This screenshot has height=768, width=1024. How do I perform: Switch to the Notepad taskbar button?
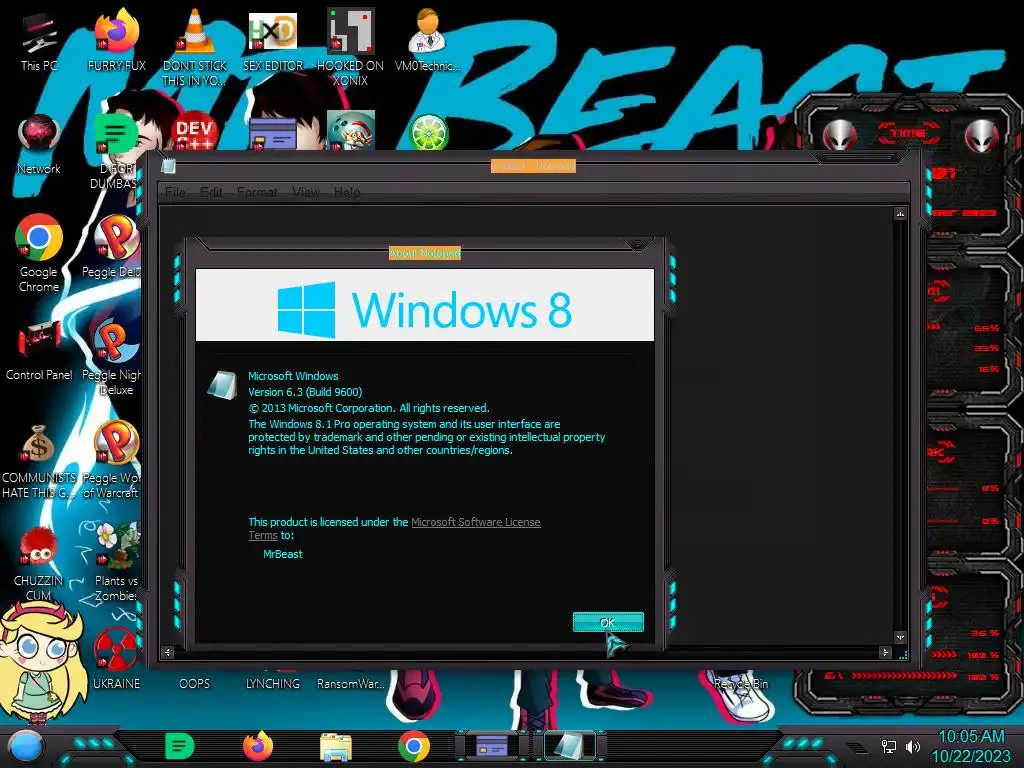(569, 746)
